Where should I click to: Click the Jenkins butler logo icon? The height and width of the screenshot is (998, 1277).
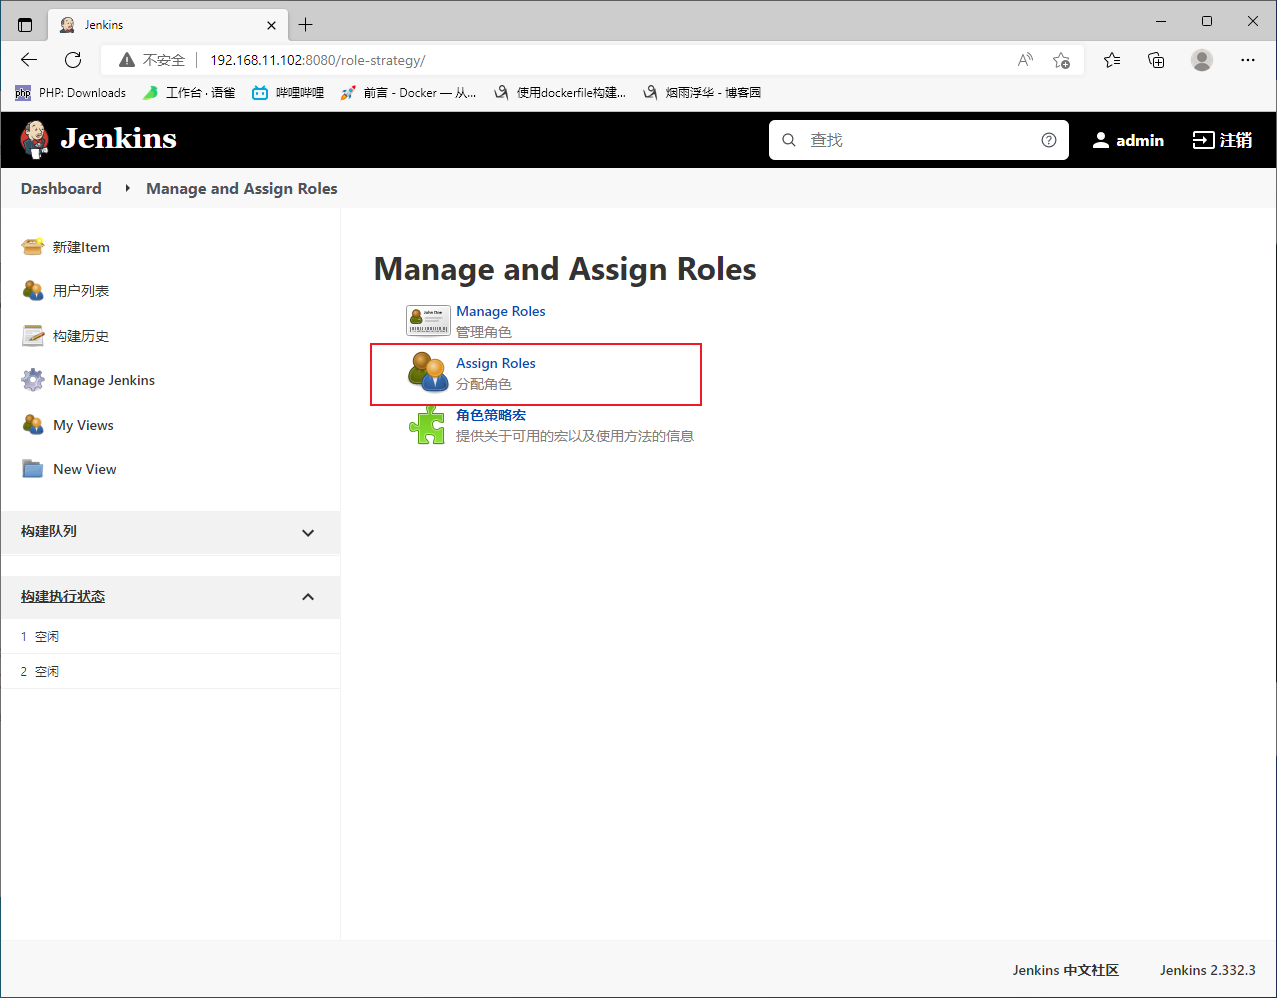click(34, 139)
